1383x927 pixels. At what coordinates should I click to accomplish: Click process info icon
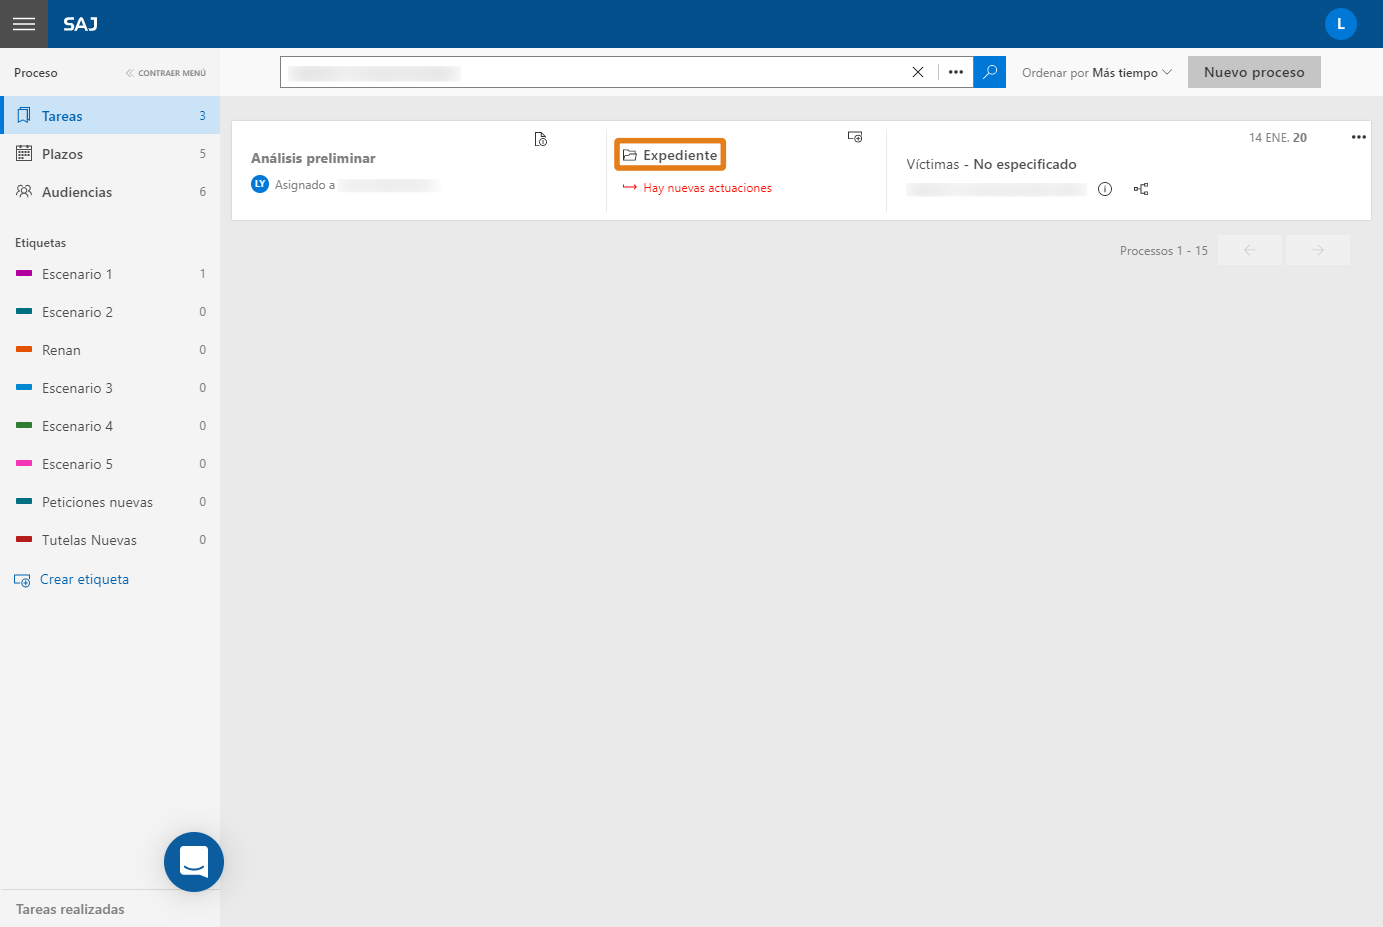pos(1105,189)
